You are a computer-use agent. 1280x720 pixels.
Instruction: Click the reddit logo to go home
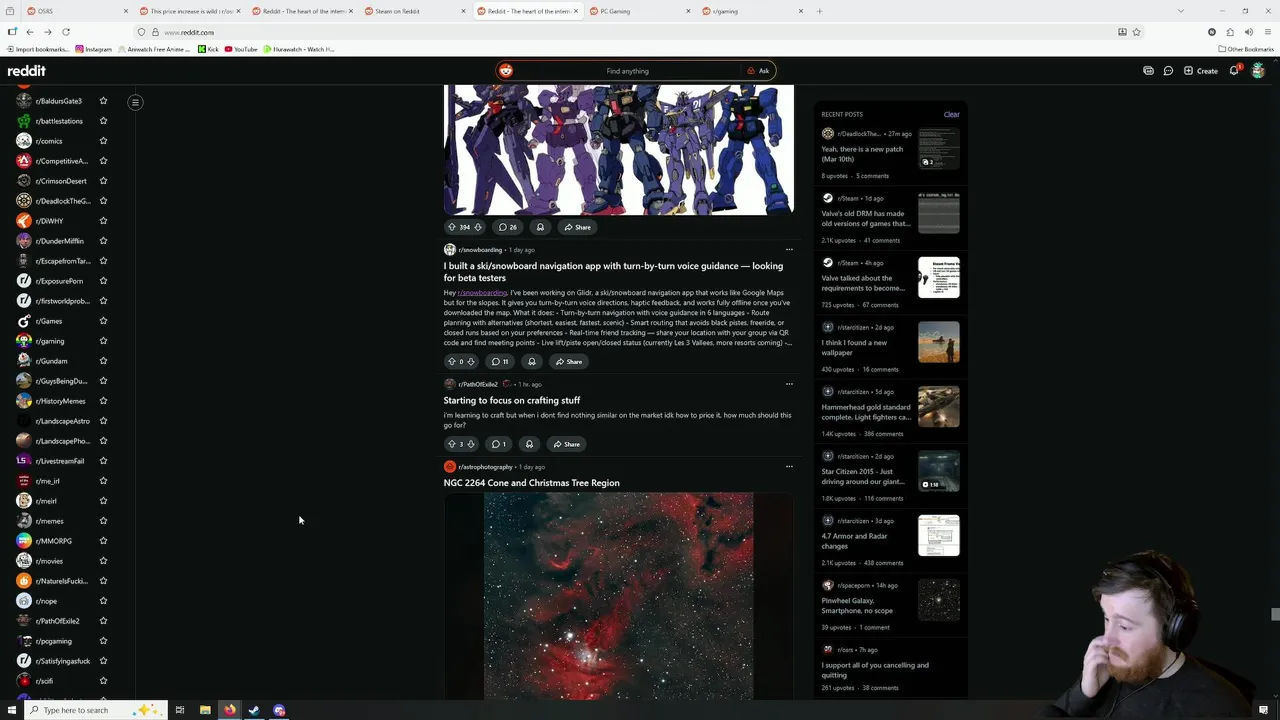[x=27, y=71]
